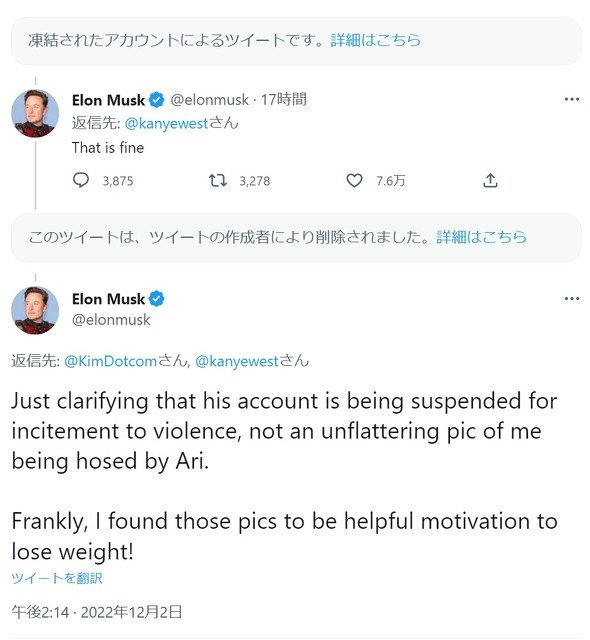Open 詳細はこちら link in deleted tweet notice
Viewport: 590px width, 640px height.
pos(481,237)
